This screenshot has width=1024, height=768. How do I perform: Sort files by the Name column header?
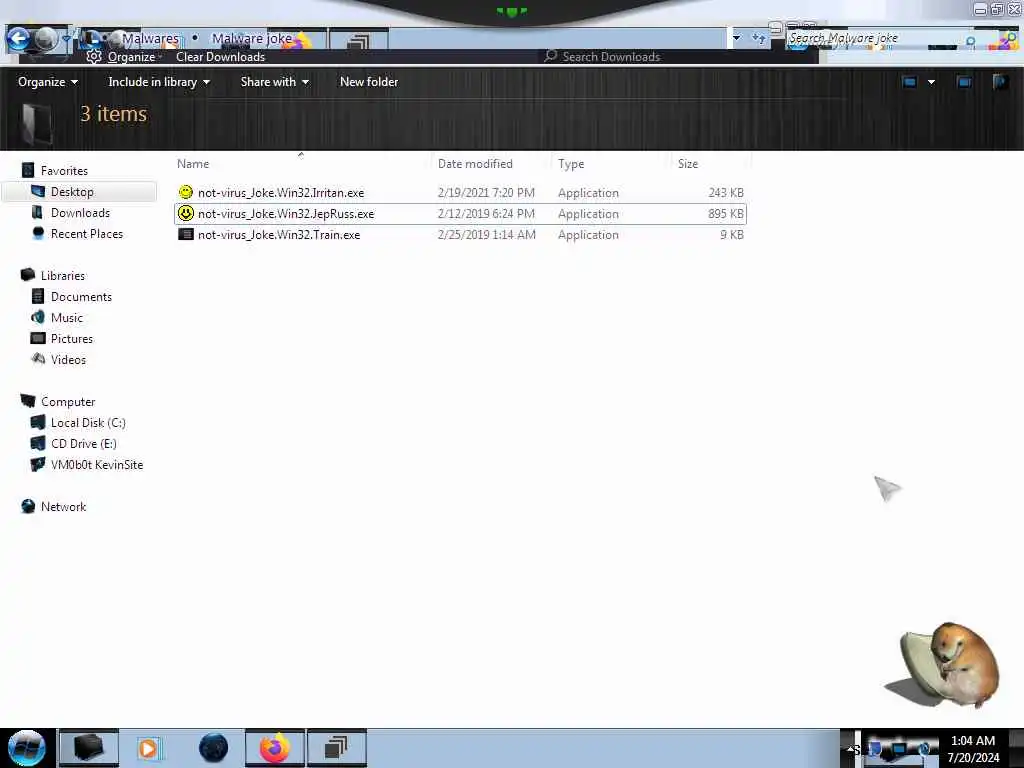(193, 164)
